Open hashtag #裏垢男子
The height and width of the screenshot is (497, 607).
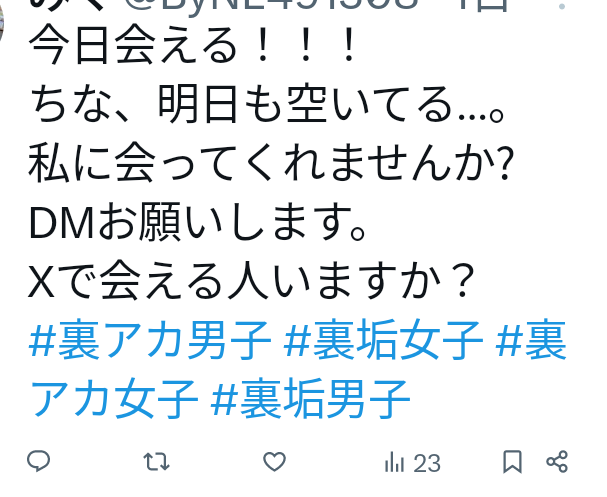coord(310,399)
